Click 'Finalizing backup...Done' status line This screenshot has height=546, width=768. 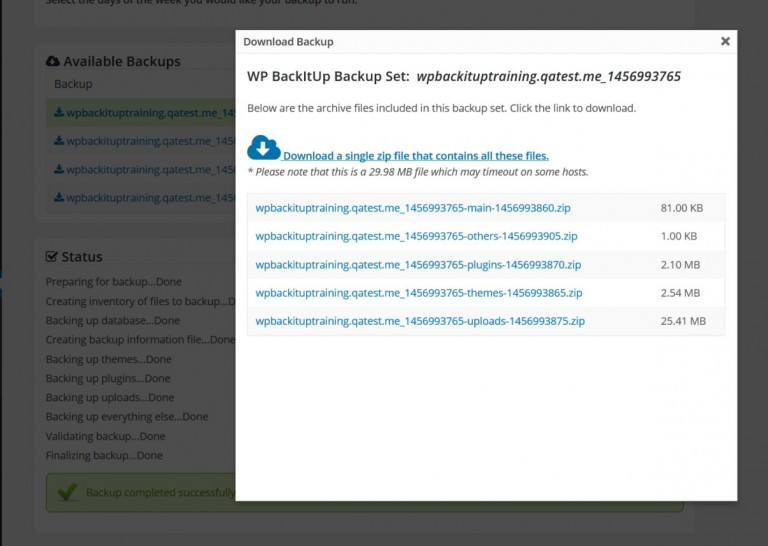coord(104,455)
